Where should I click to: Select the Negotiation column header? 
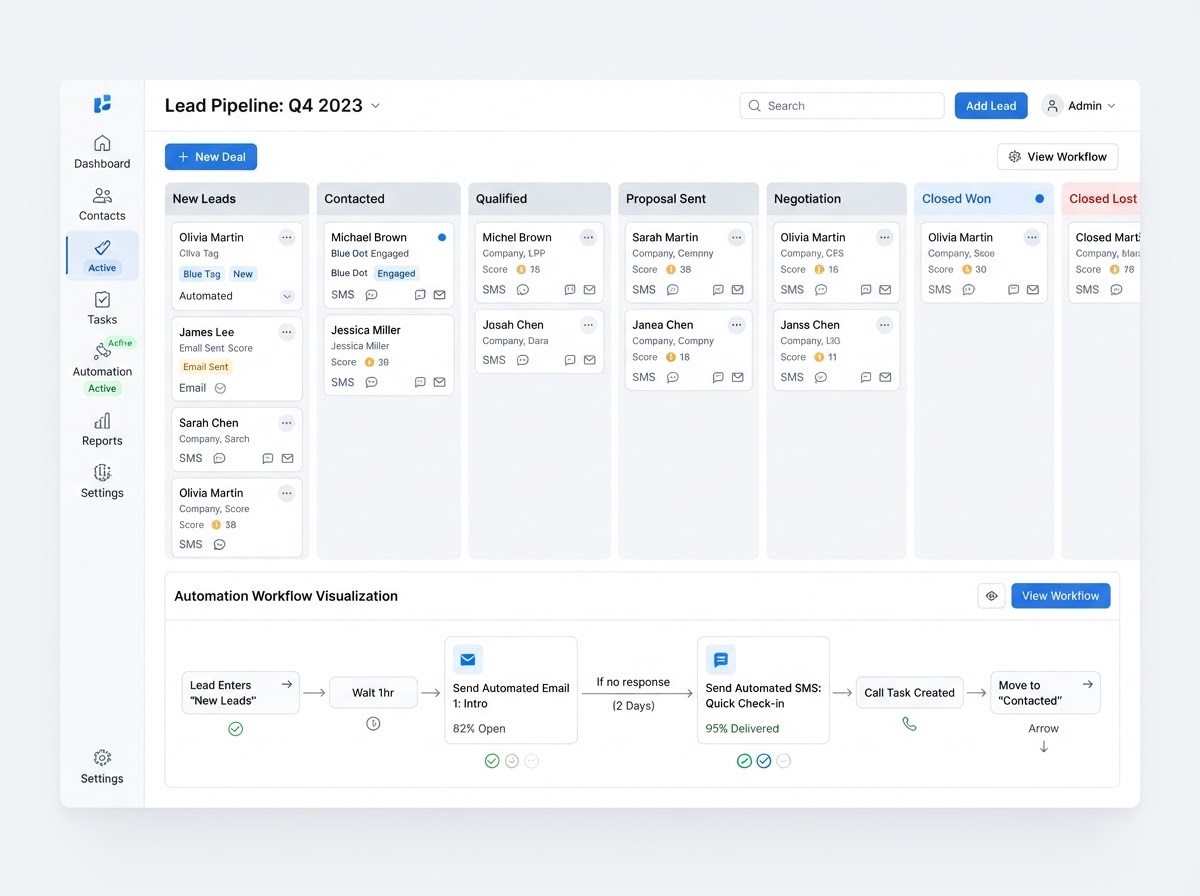point(836,199)
